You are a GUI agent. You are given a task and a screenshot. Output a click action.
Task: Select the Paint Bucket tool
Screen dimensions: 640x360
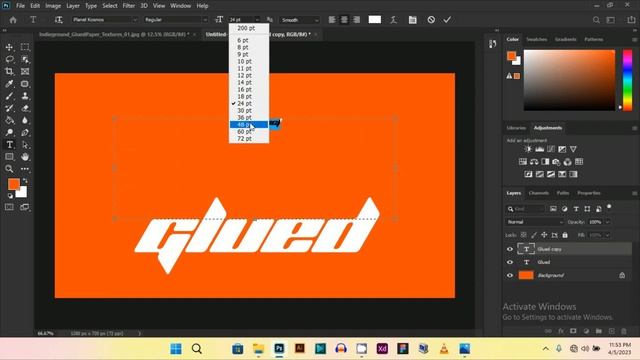[9, 120]
